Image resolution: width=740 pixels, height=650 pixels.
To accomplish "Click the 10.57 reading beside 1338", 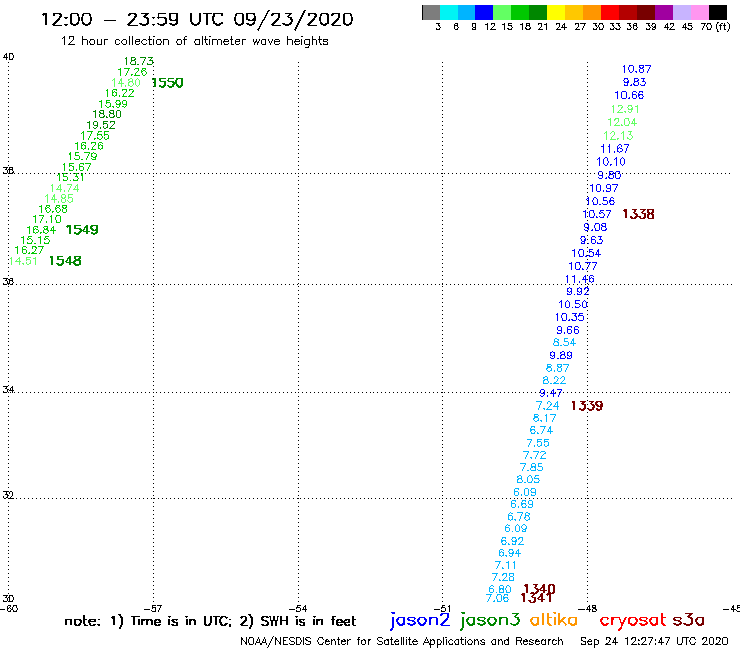I will (x=597, y=214).
